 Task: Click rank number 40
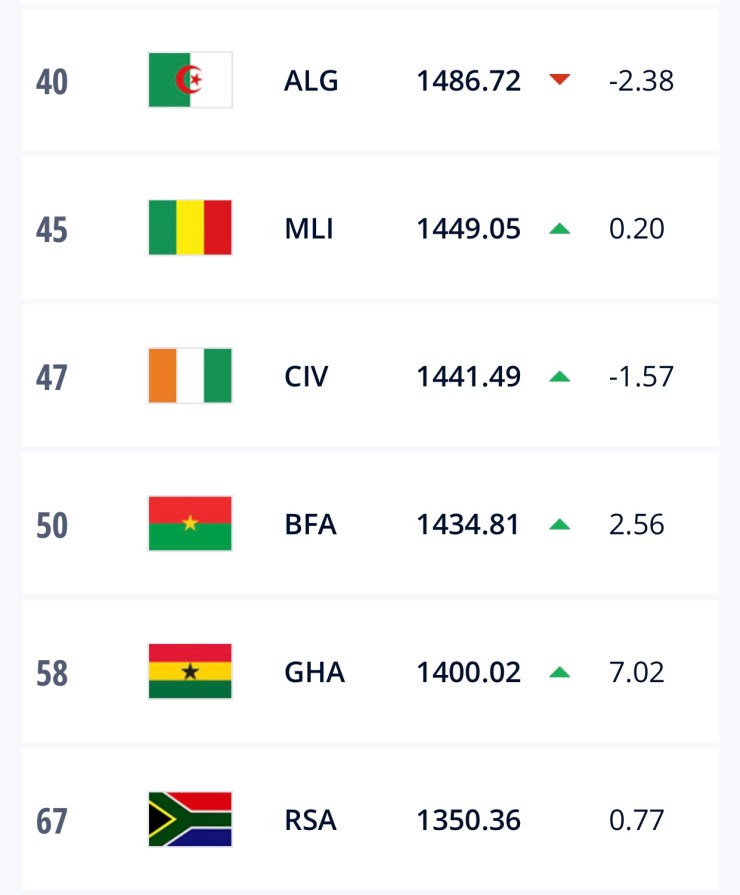point(52,81)
